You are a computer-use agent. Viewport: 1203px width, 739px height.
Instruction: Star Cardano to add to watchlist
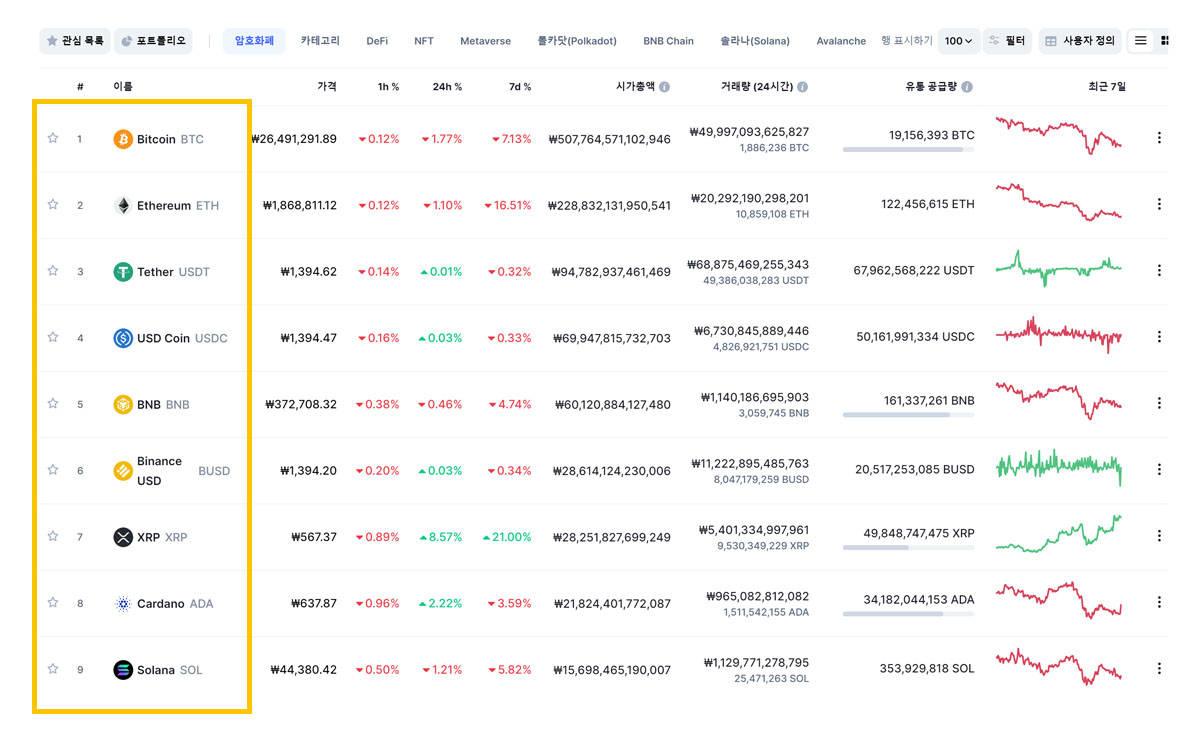(x=53, y=602)
